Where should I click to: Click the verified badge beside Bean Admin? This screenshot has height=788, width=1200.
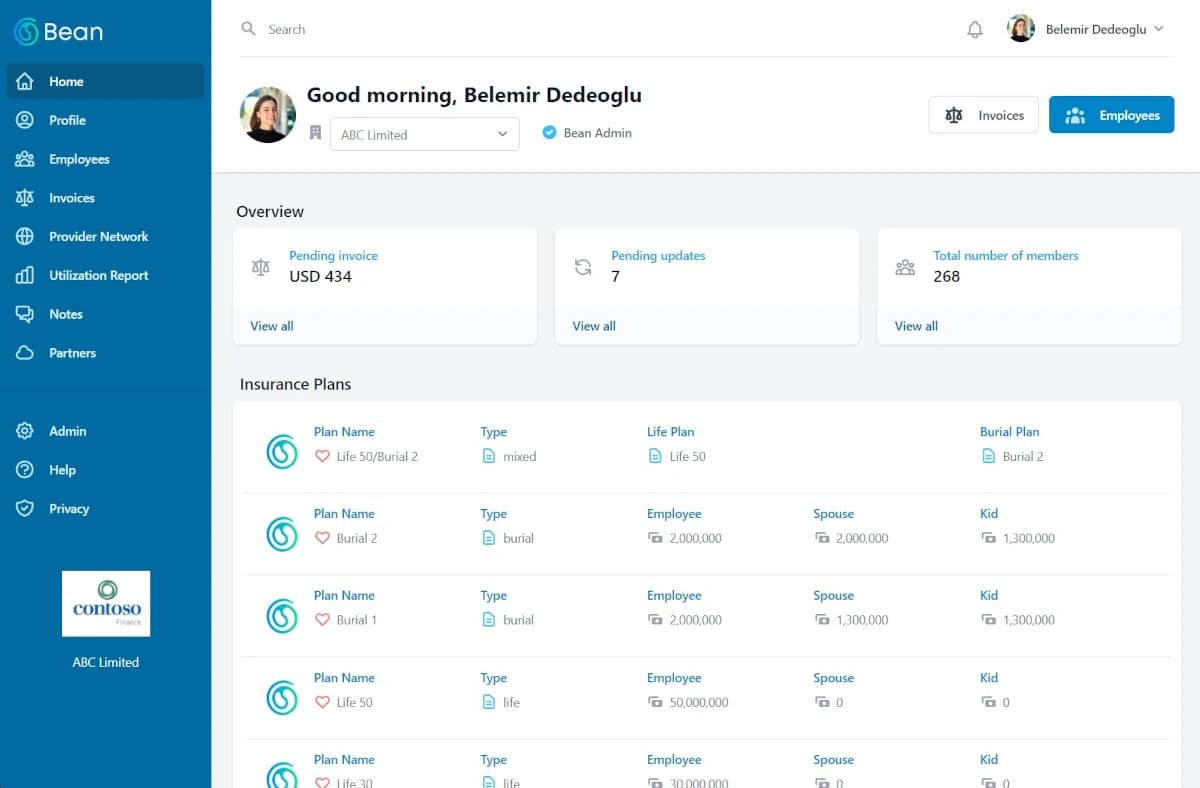549,132
